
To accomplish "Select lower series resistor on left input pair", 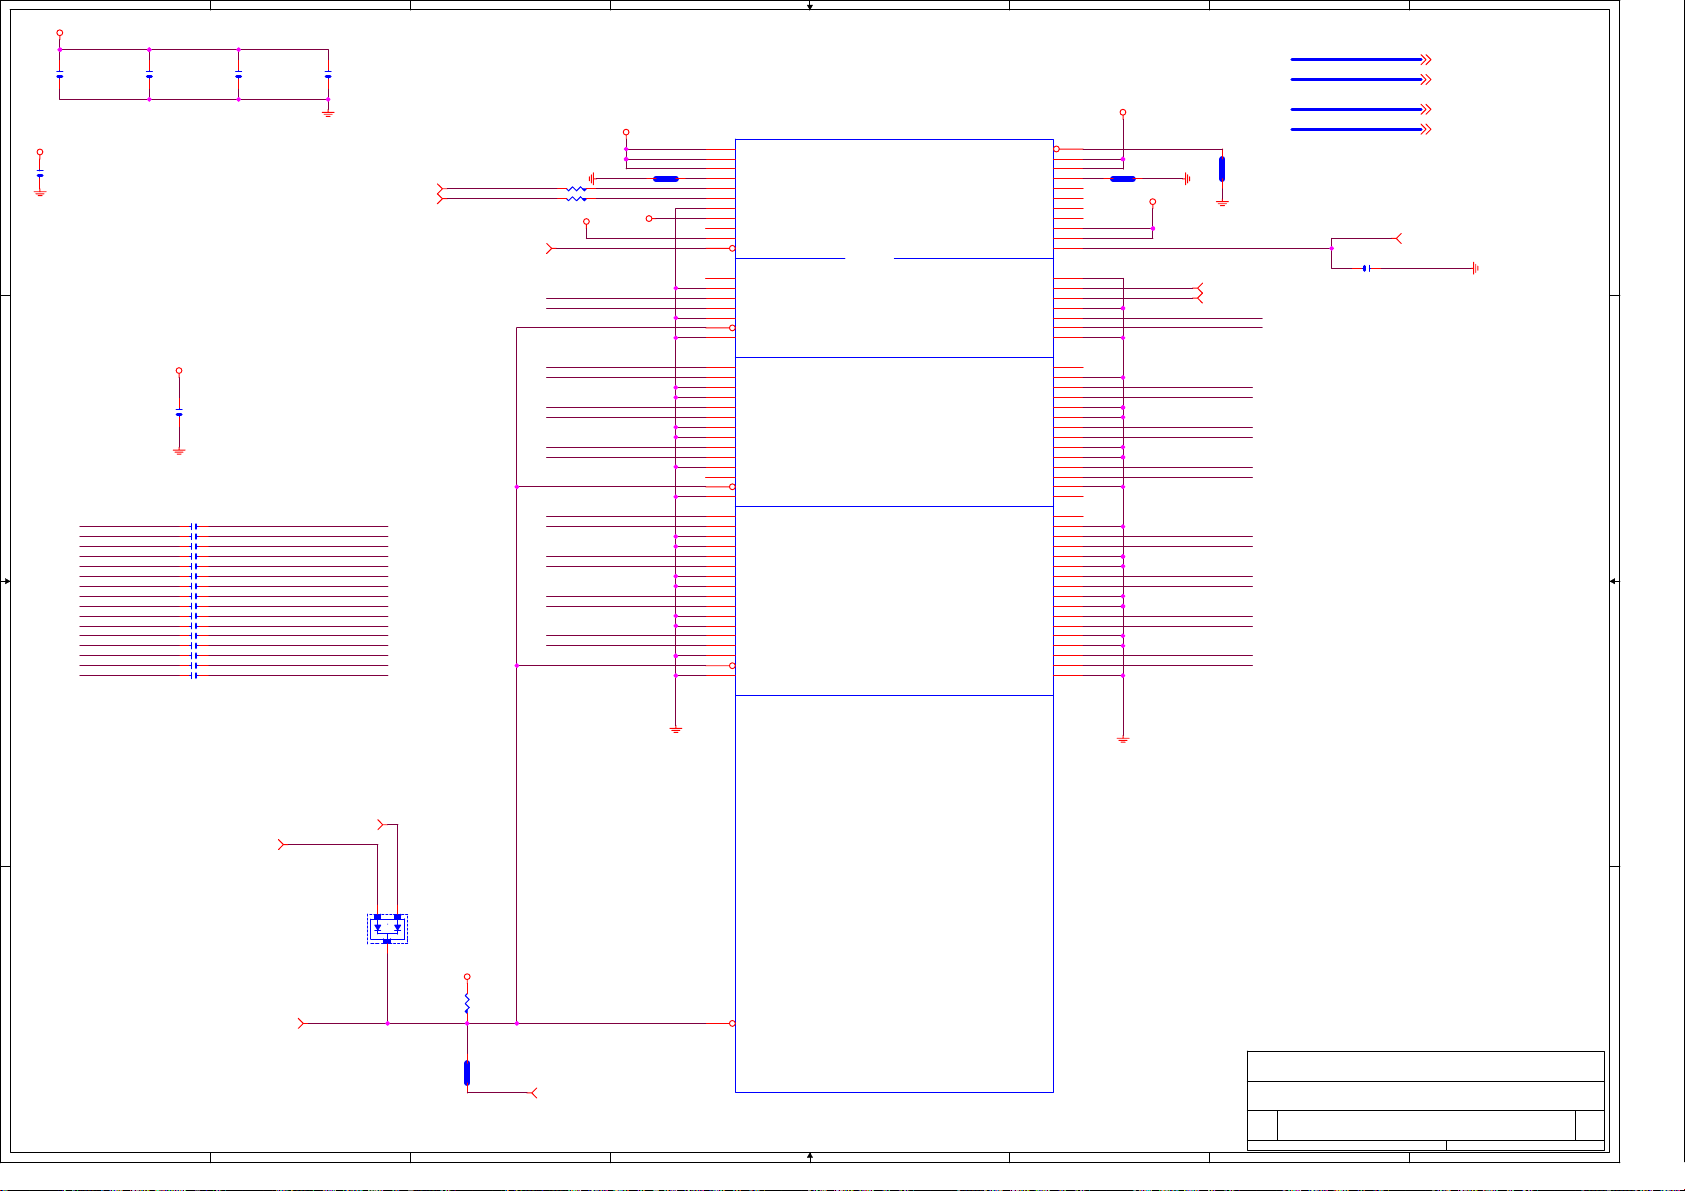I will (x=577, y=199).
